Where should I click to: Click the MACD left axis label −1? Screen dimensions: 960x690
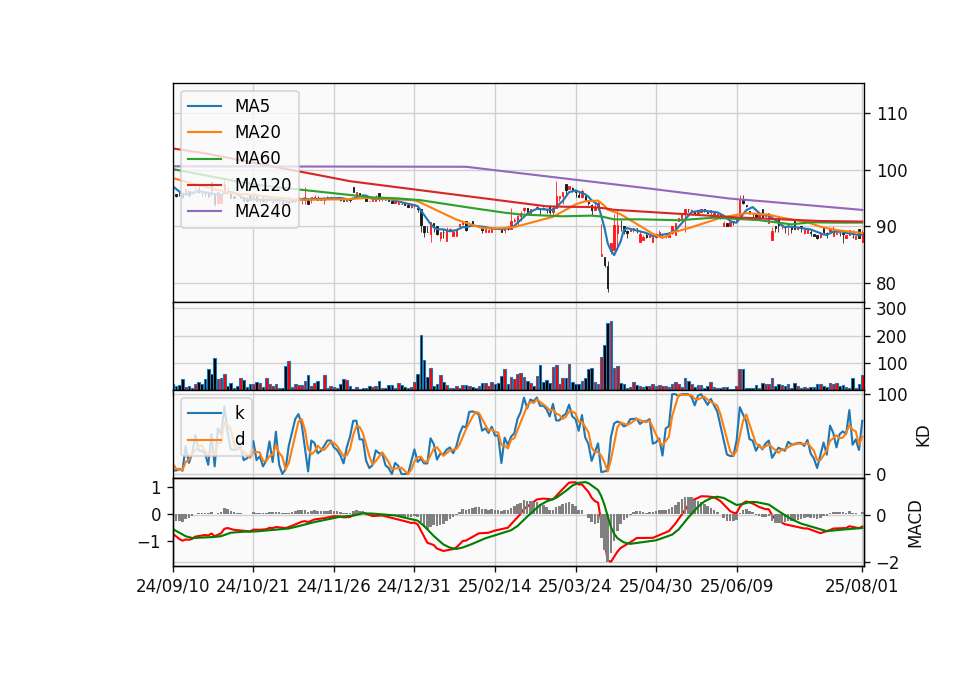pyautogui.click(x=150, y=542)
